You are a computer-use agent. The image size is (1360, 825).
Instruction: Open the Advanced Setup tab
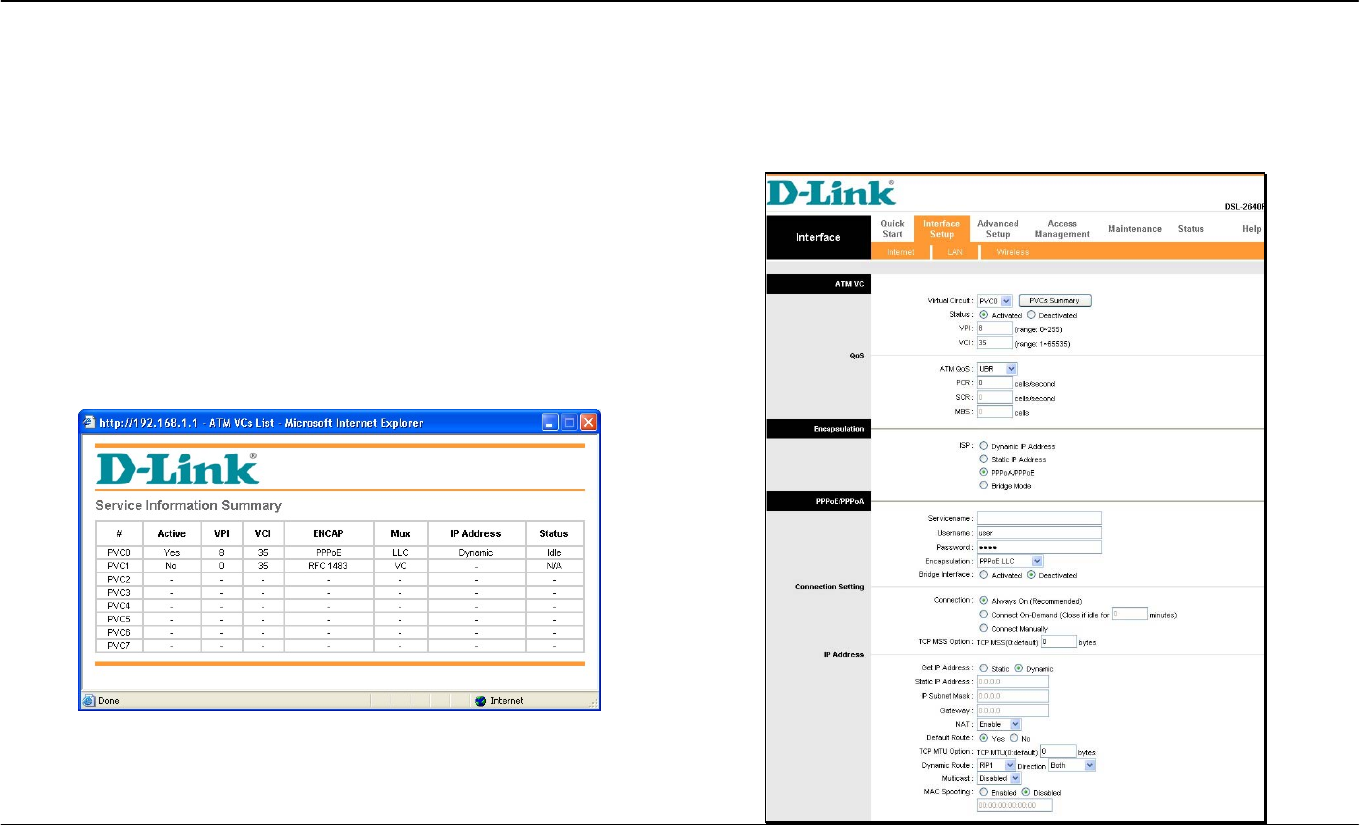(x=997, y=229)
